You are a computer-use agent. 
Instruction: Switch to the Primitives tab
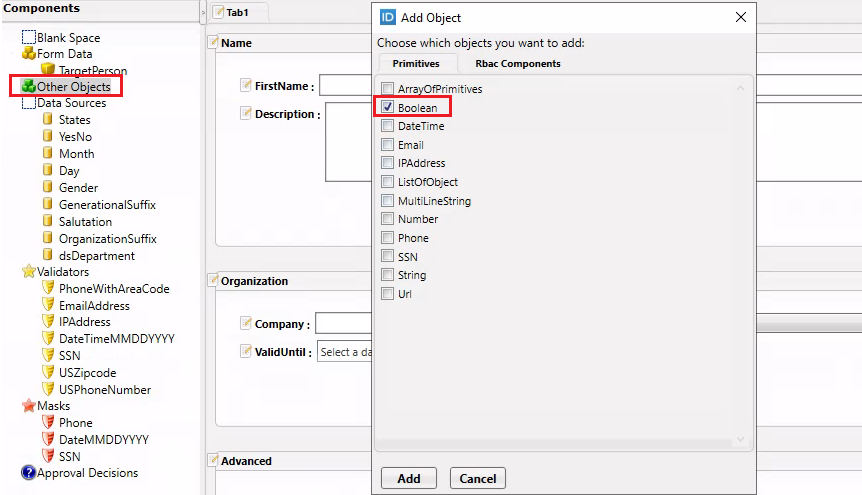pyautogui.click(x=416, y=63)
